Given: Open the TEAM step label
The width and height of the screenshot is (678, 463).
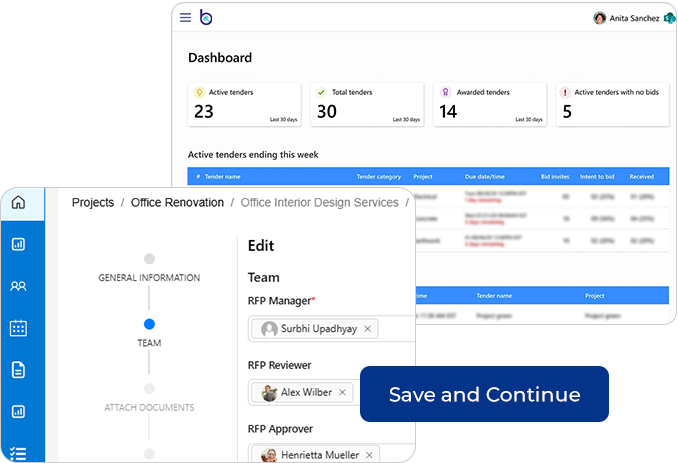Looking at the screenshot, I should 149,343.
